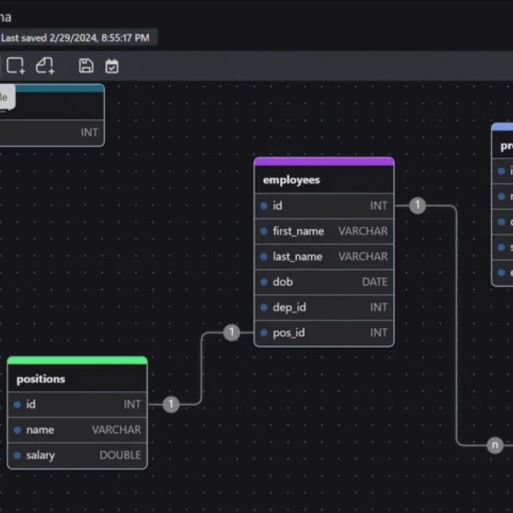Click the INT type of pos_id
Screen dimensions: 513x513
point(379,333)
